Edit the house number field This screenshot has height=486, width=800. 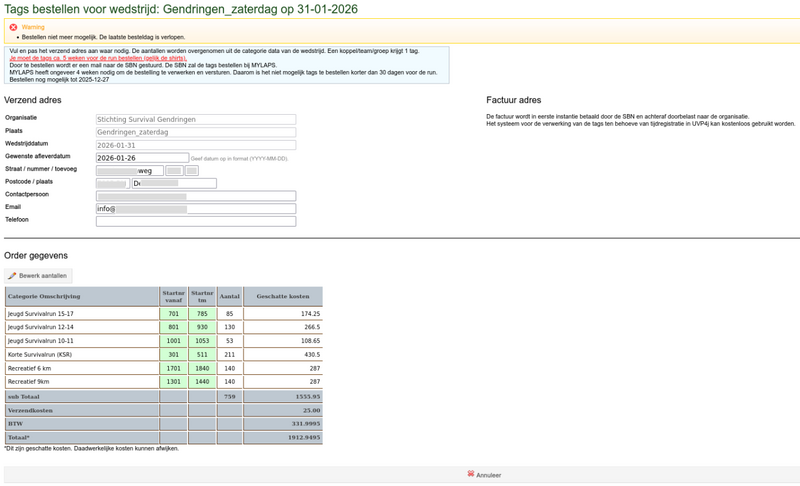coord(174,171)
